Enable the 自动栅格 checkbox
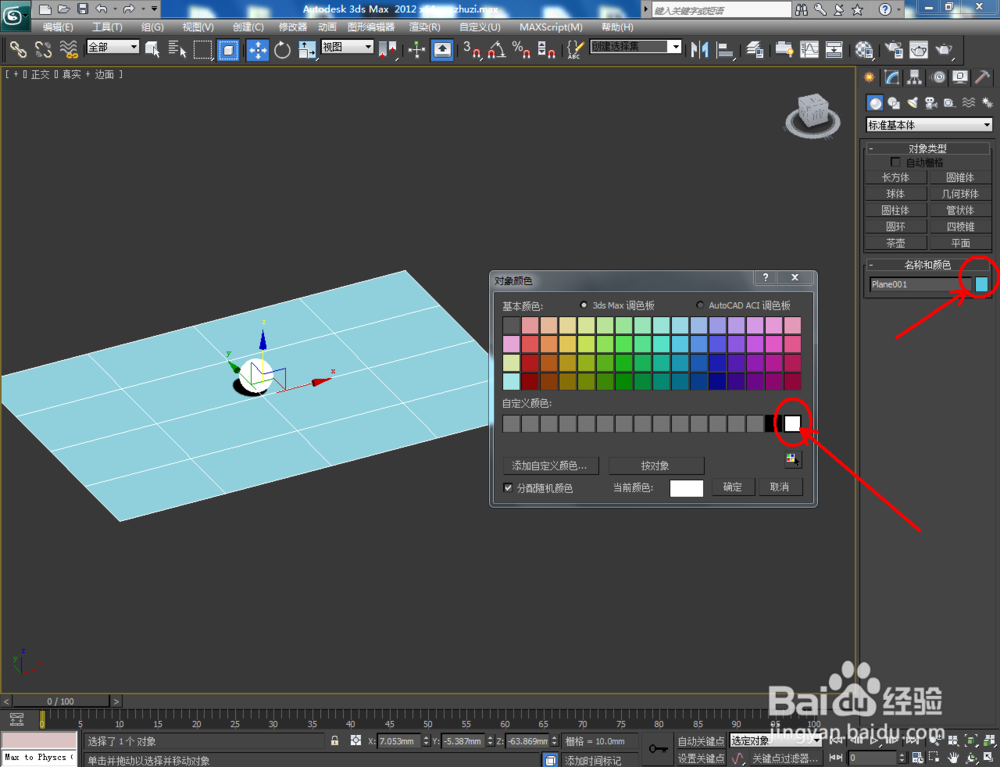This screenshot has width=1000, height=767. point(896,161)
